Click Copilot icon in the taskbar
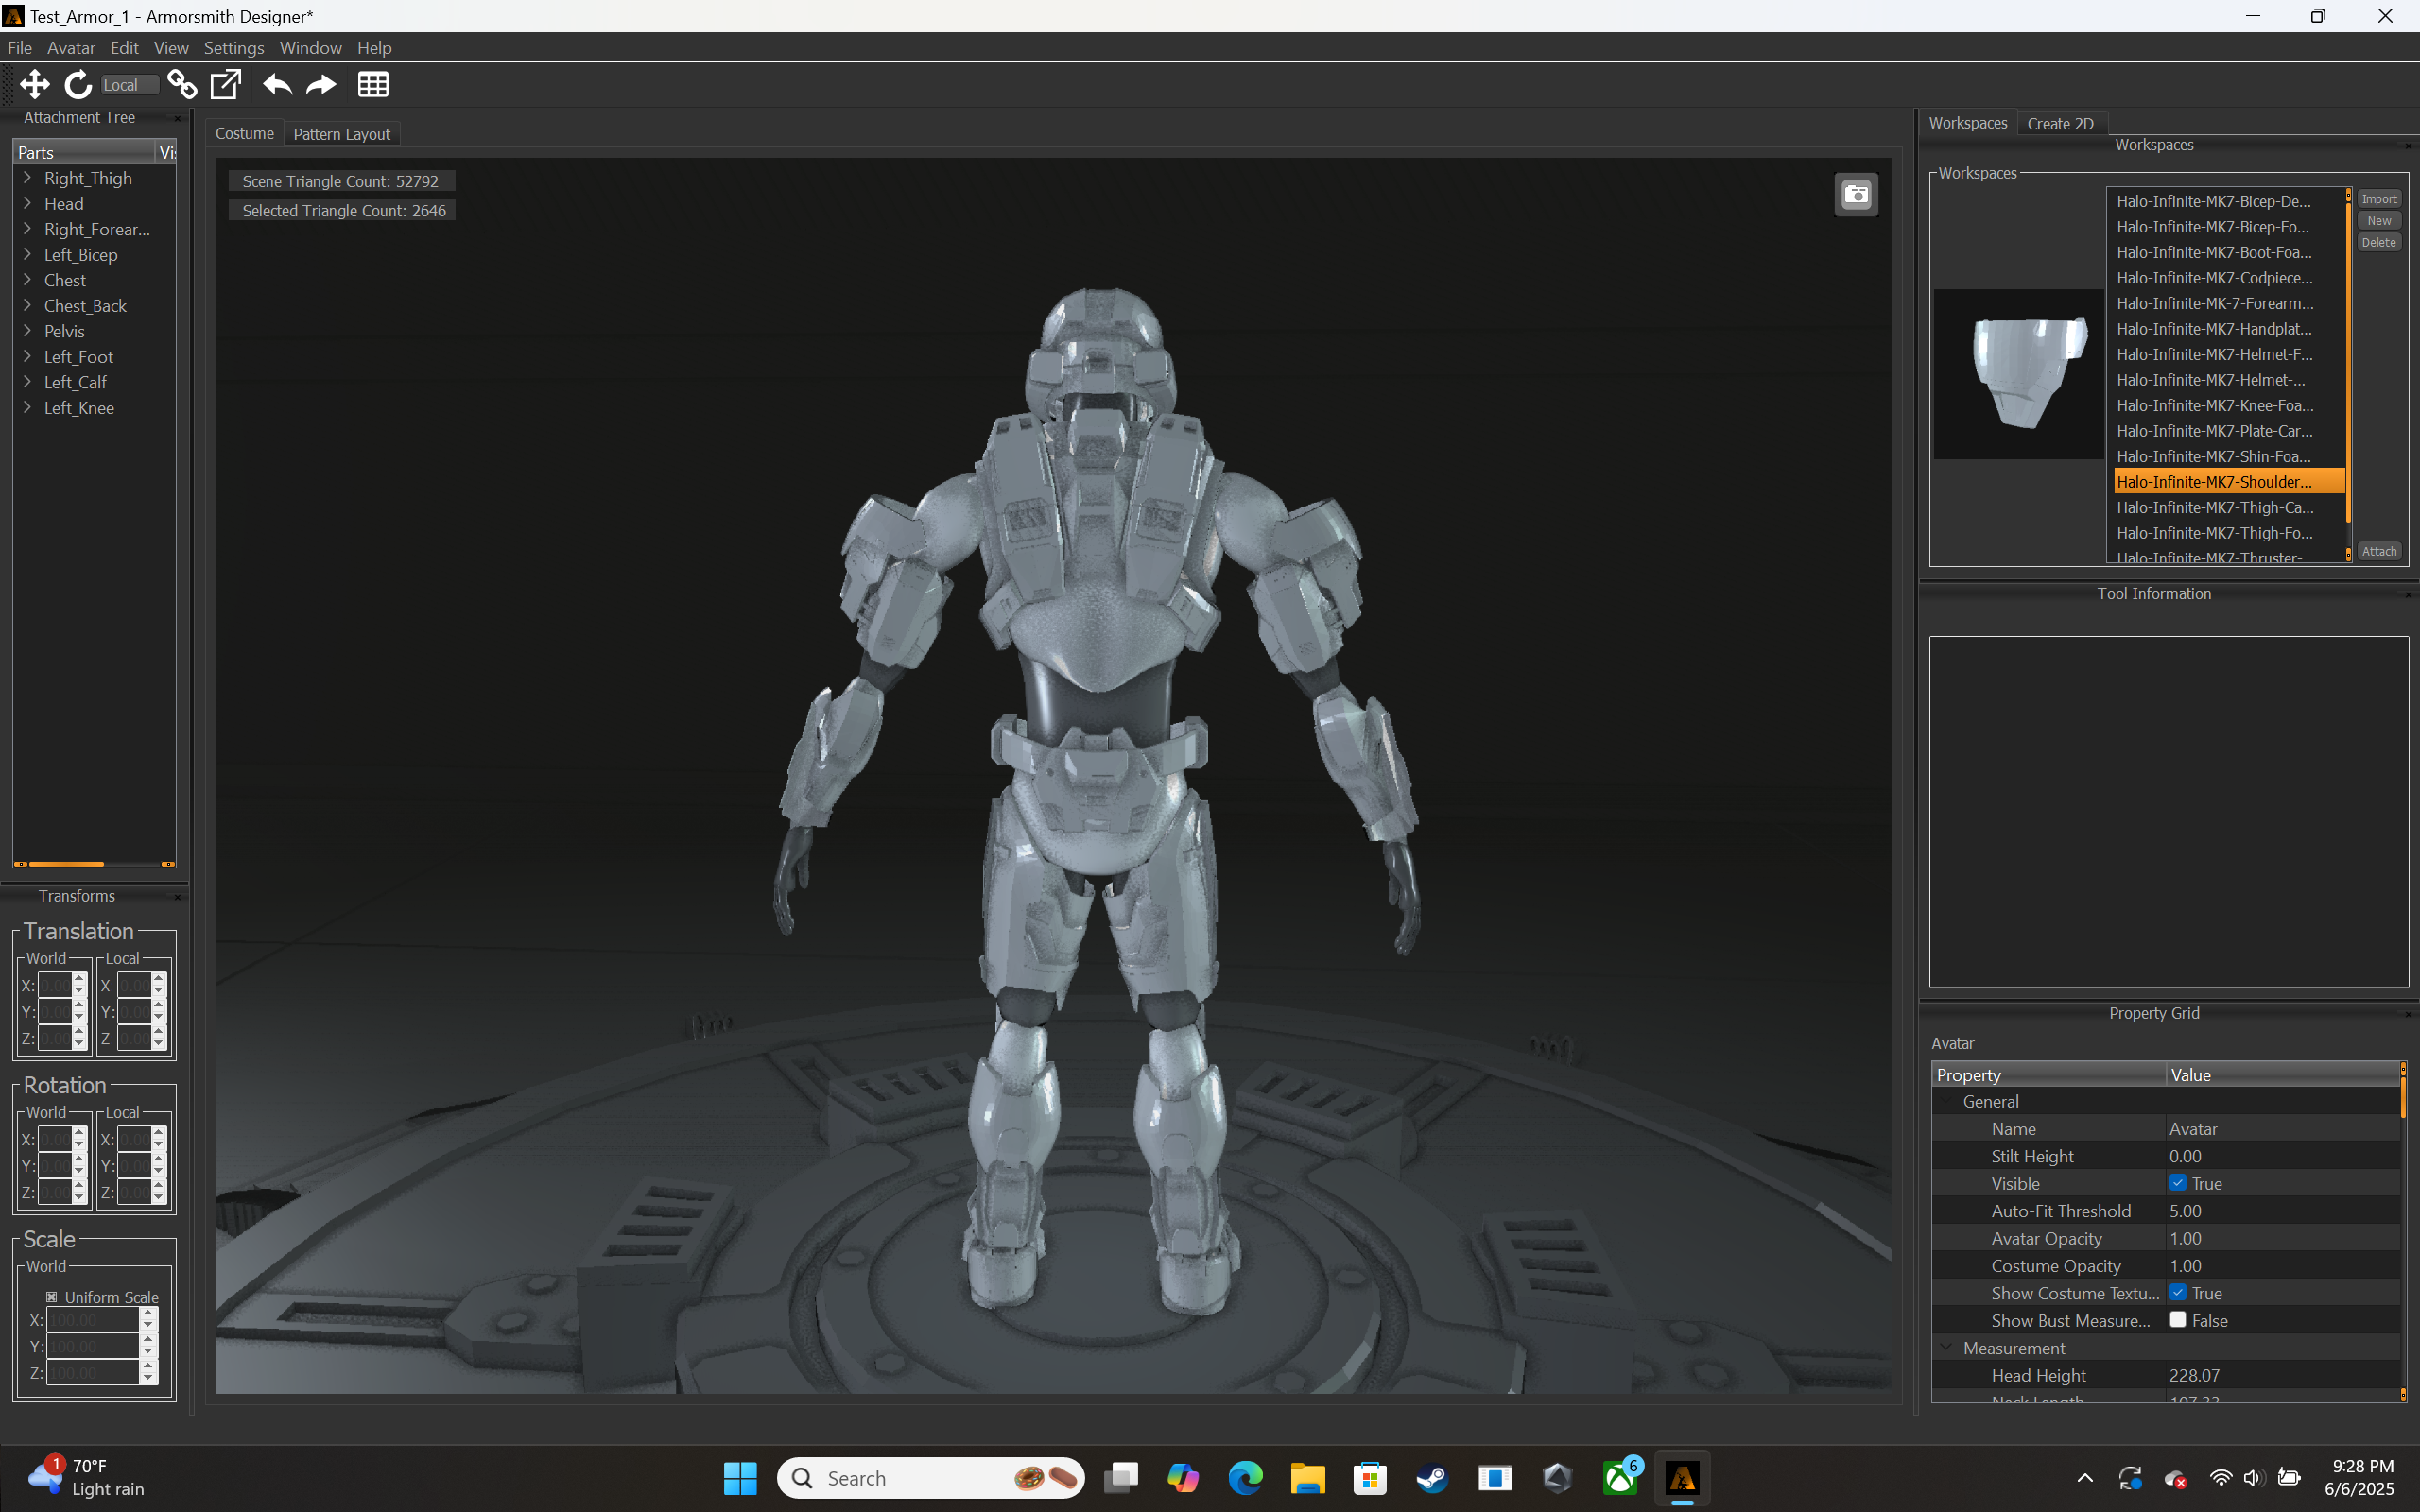Screen dimensions: 2420x1512 click(1183, 1478)
